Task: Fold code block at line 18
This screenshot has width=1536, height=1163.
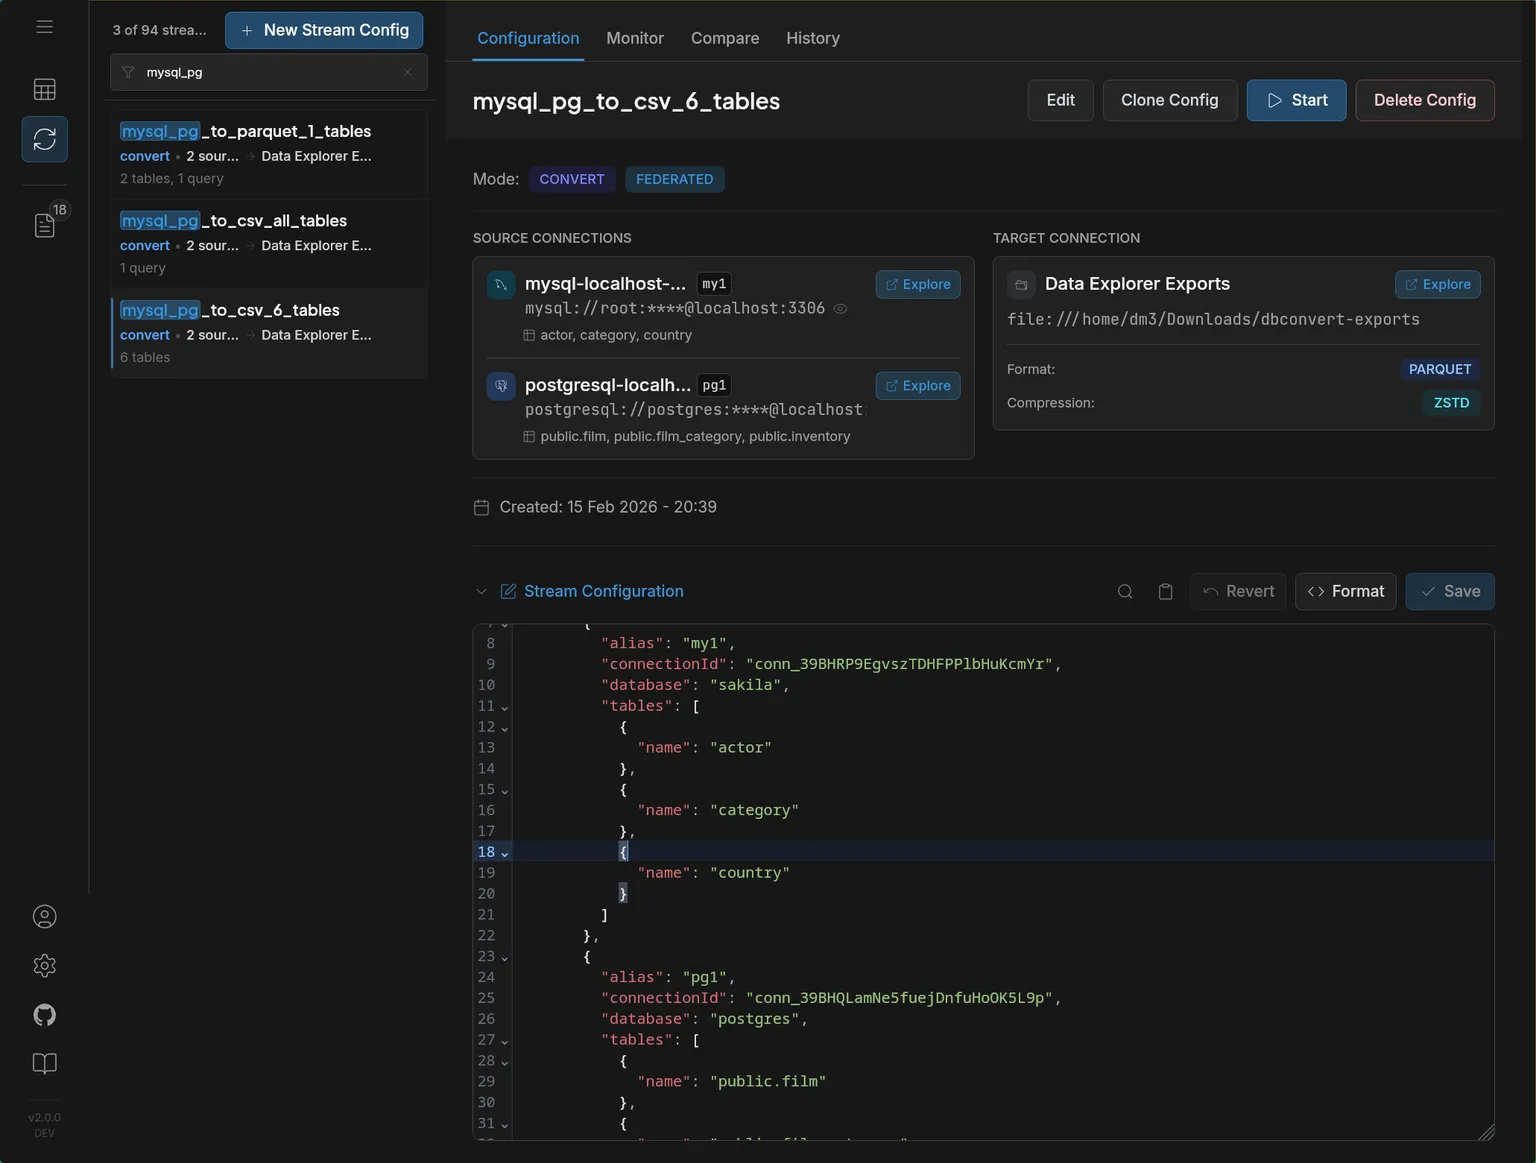Action: point(504,853)
